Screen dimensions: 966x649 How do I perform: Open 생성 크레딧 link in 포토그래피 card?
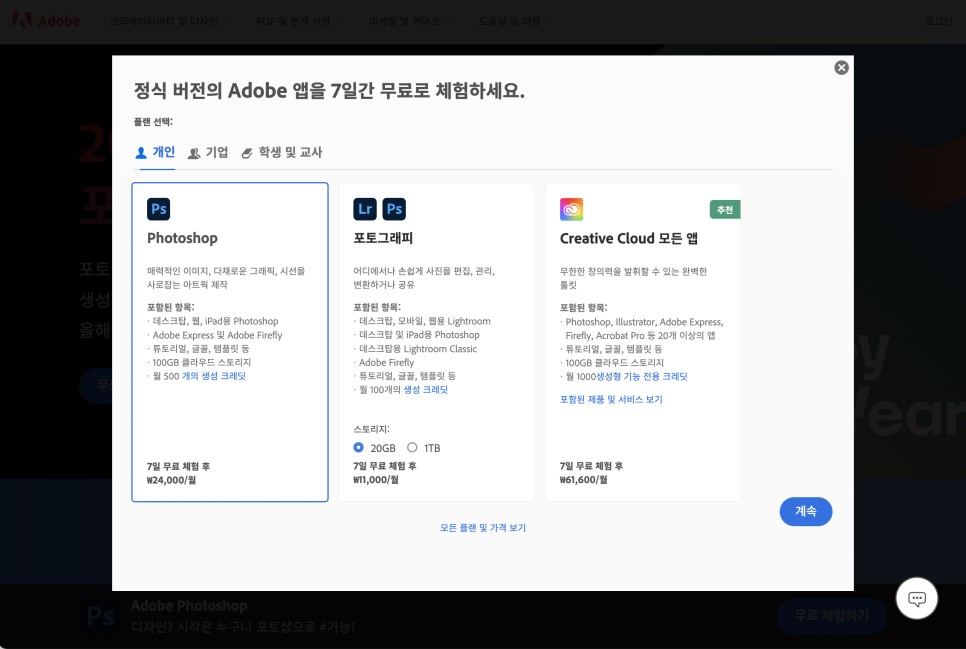click(426, 390)
